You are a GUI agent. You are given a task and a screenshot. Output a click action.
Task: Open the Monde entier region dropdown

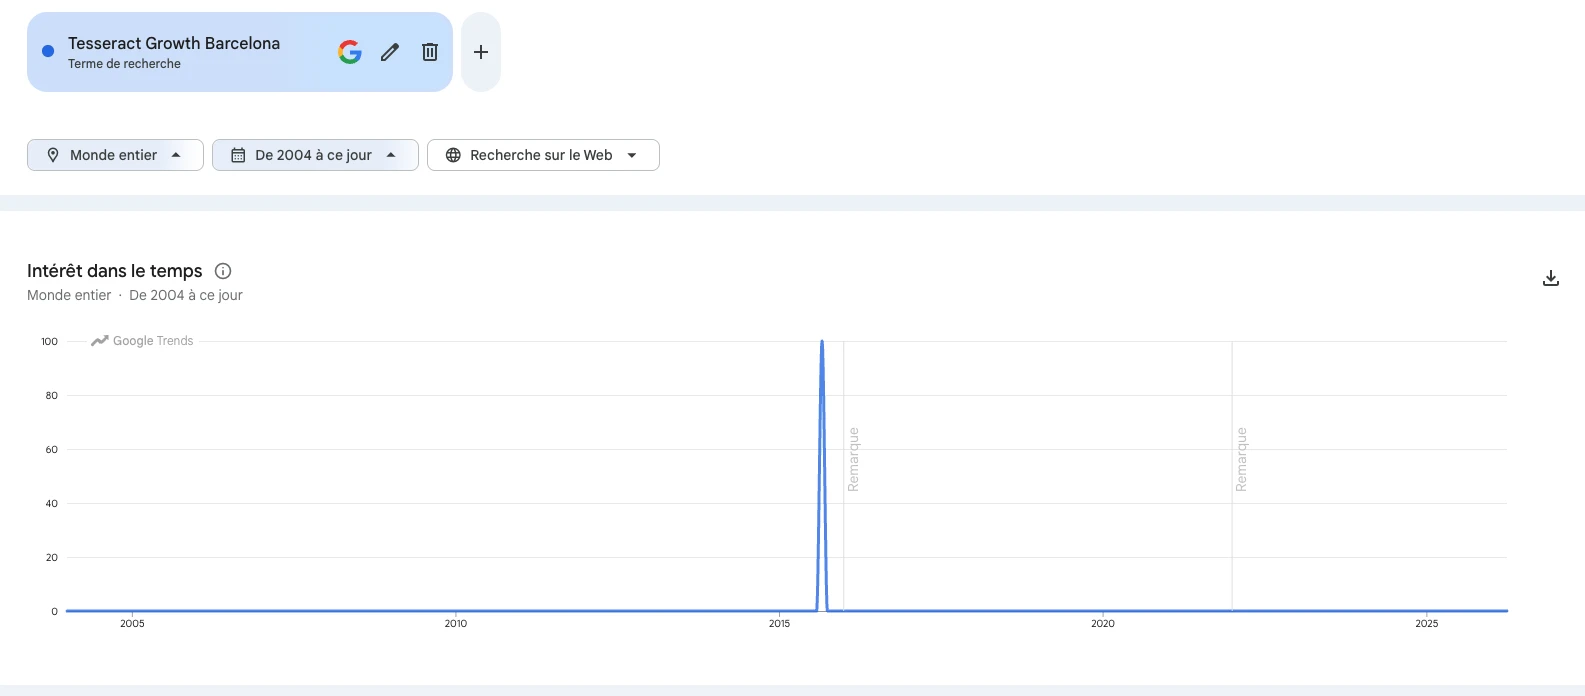pyautogui.click(x=113, y=154)
